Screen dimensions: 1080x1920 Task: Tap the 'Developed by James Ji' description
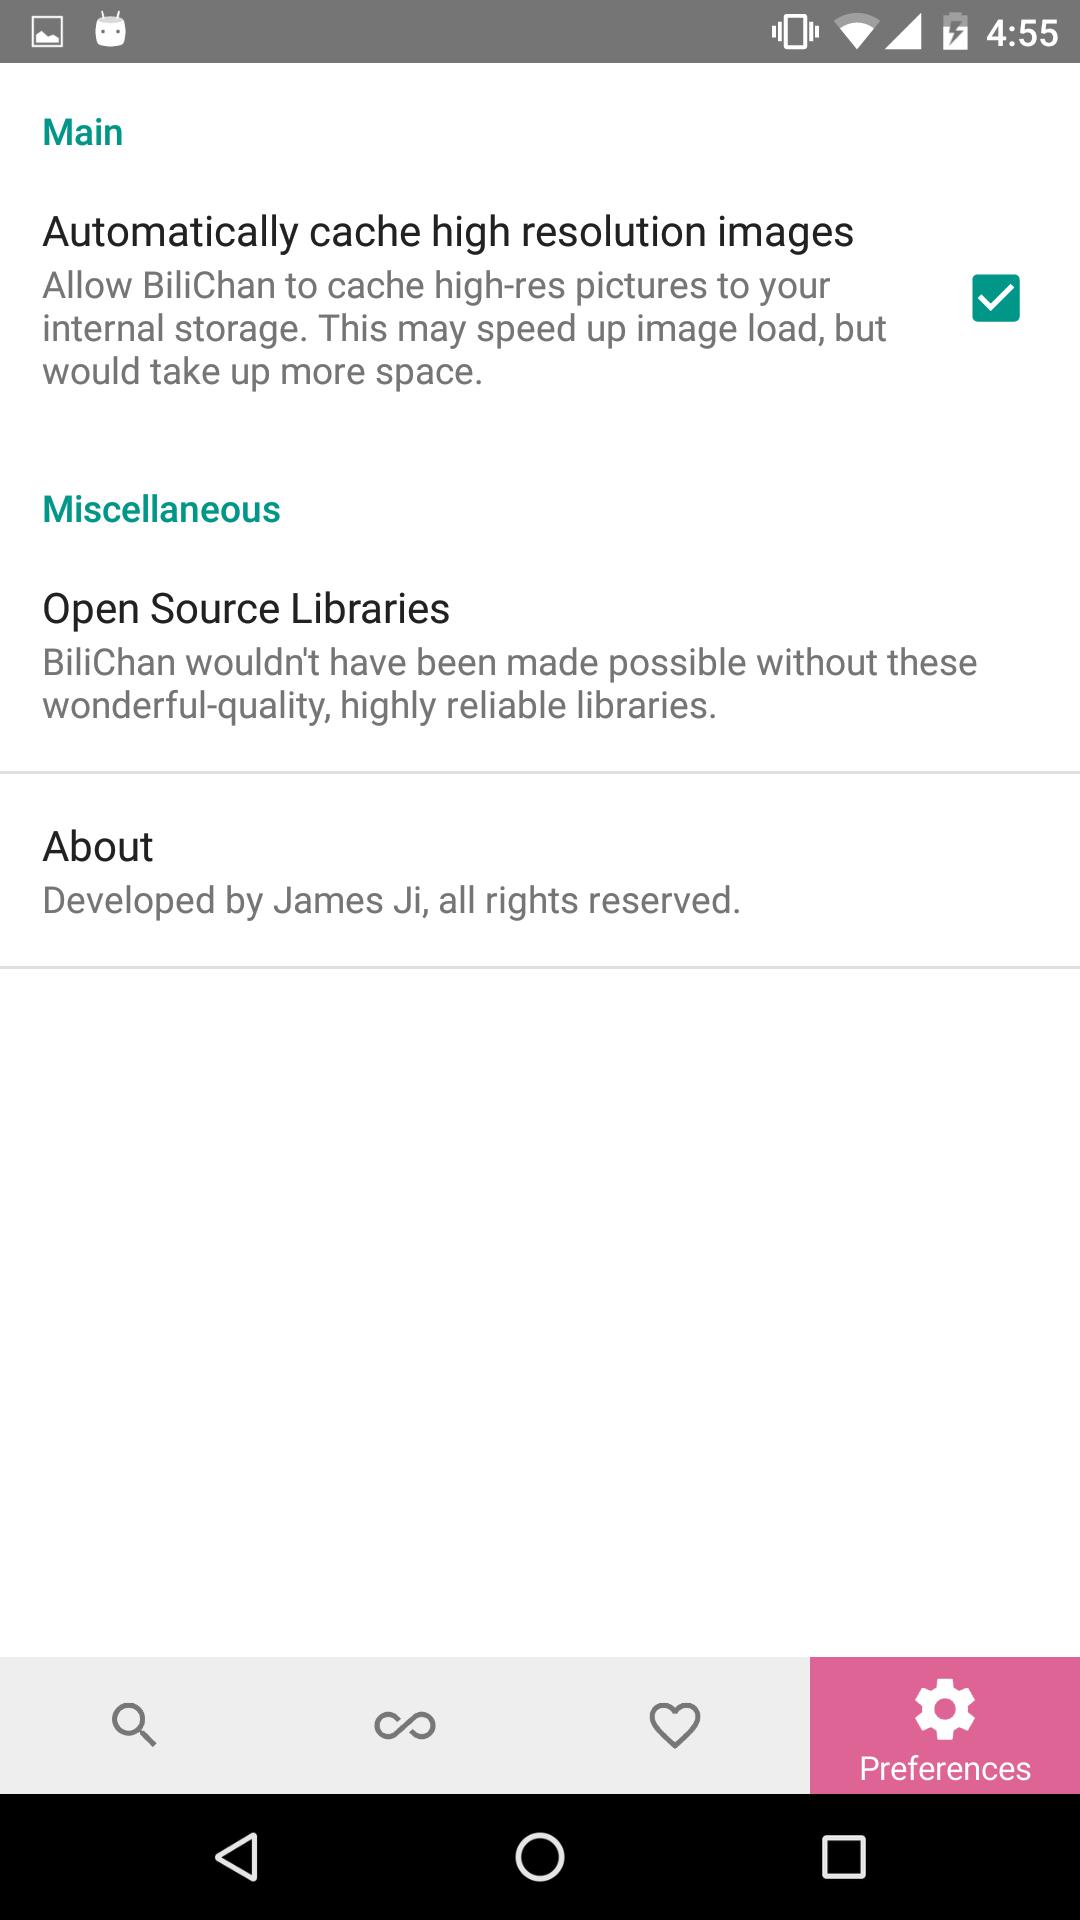391,900
